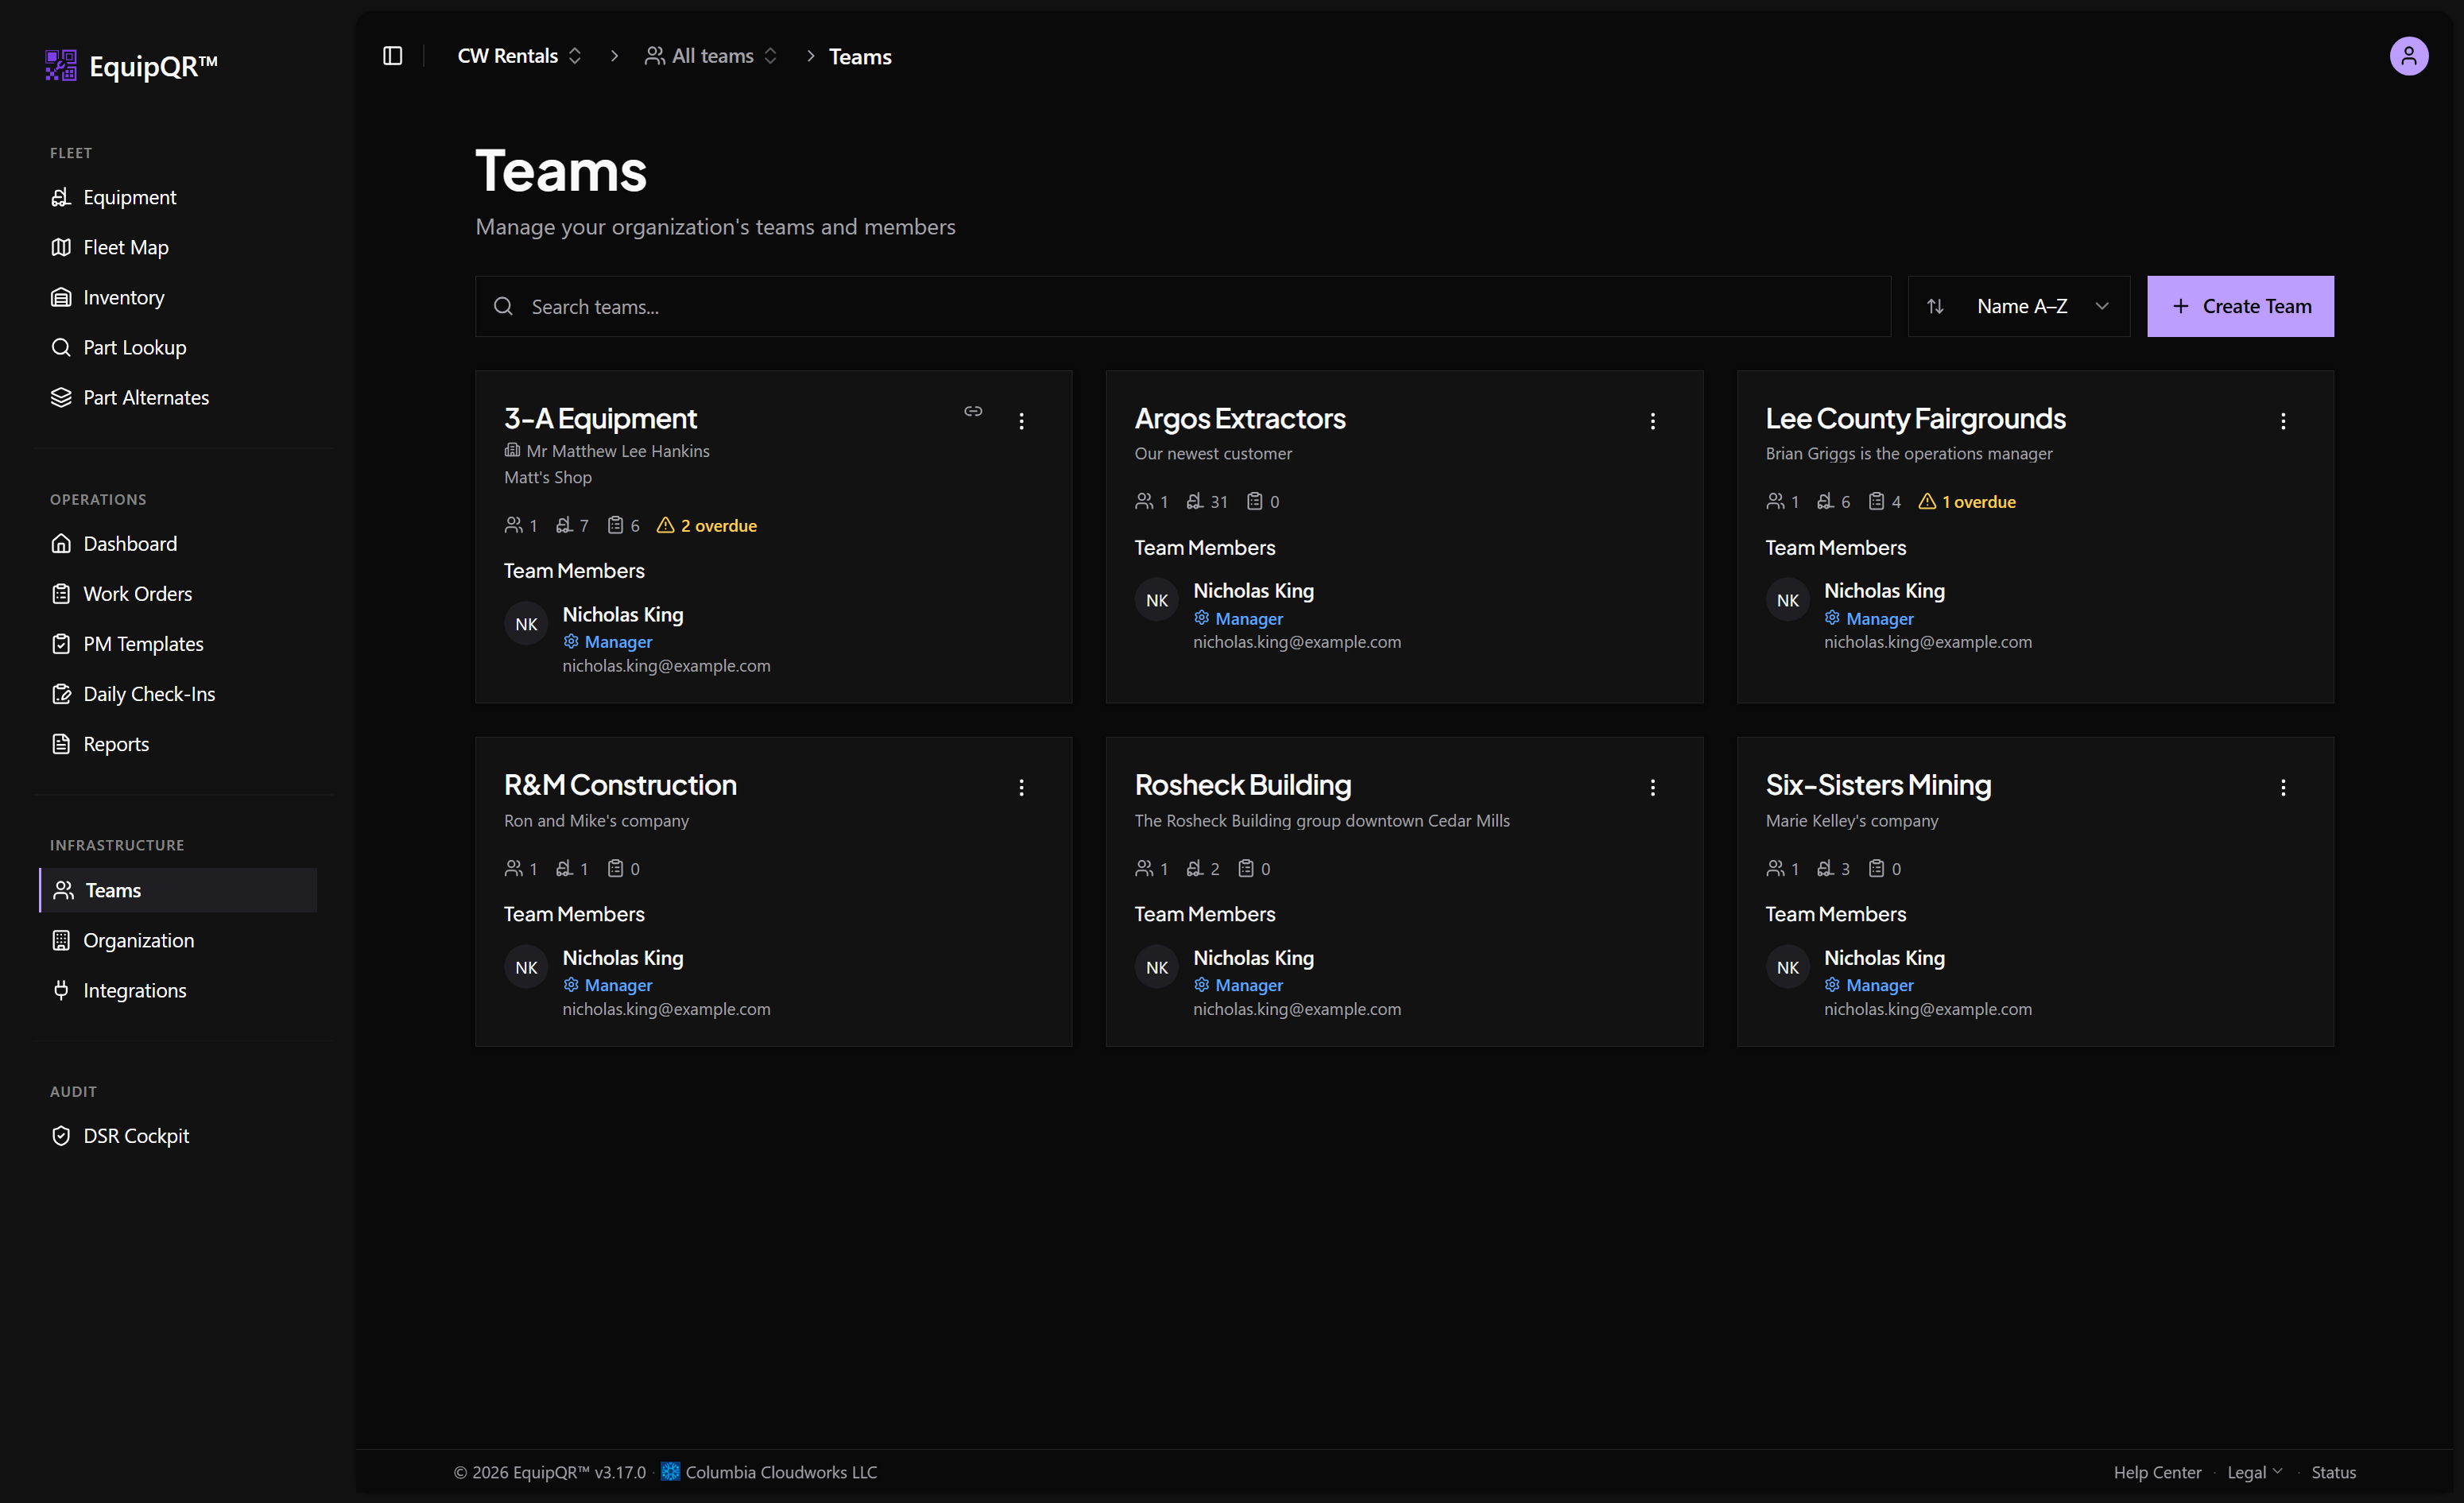Click email on Six-Sisters Mining card
The height and width of the screenshot is (1503, 2464).
[1927, 1009]
